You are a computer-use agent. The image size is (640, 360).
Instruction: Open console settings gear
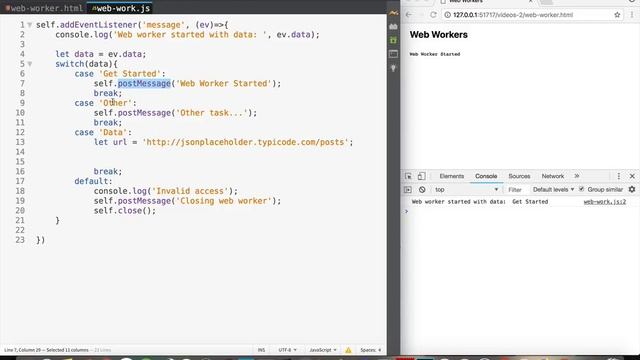click(x=632, y=189)
